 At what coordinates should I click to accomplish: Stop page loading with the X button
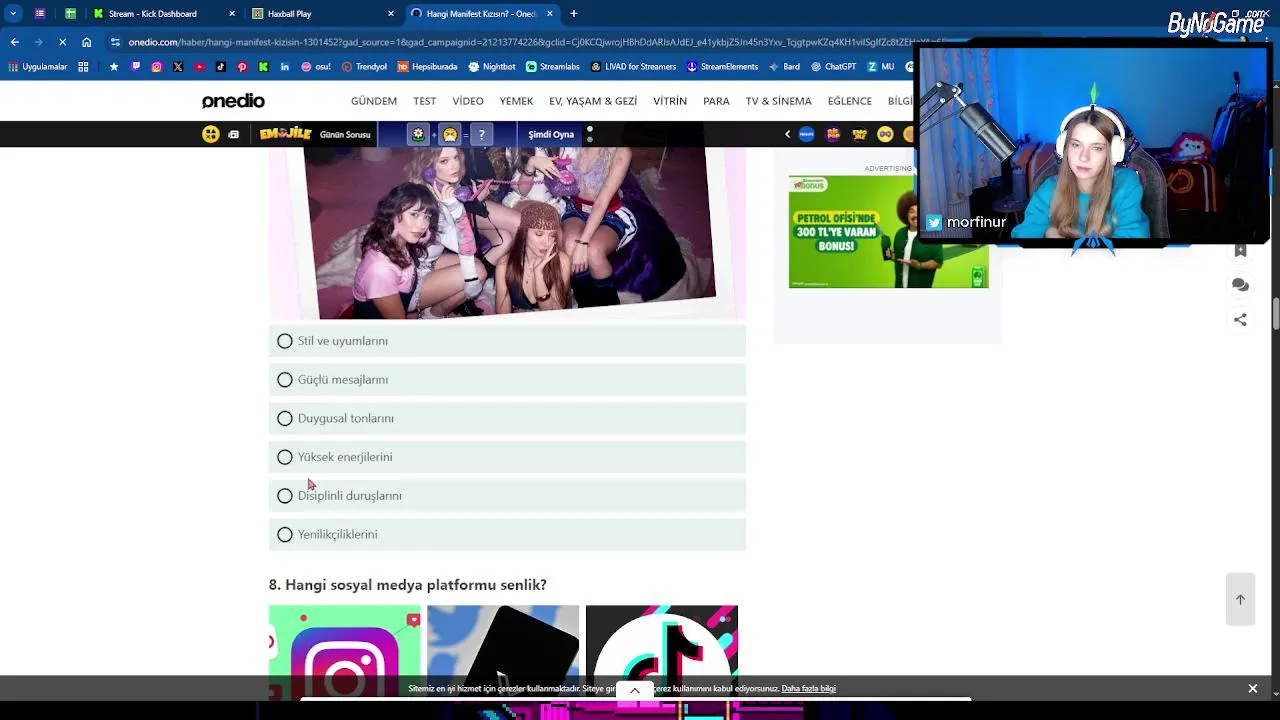tap(62, 42)
